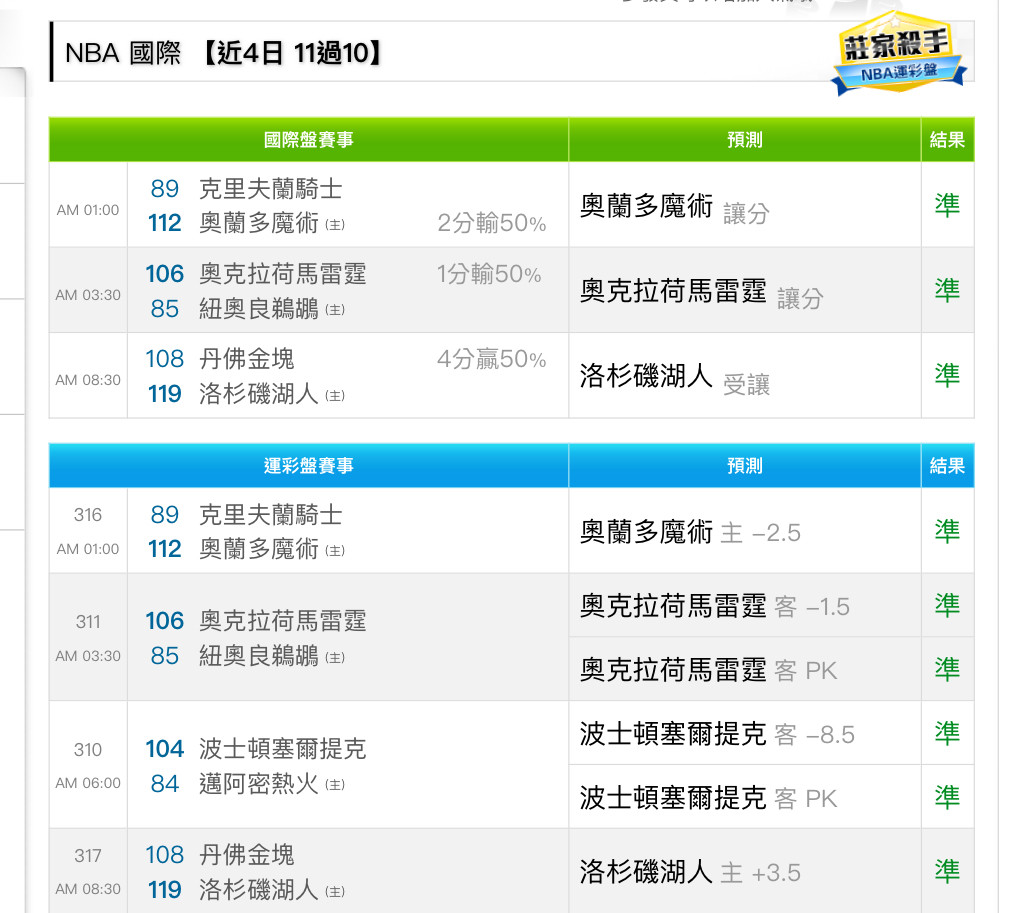Click the 奧蘭多魔術 讓分 prediction
The height and width of the screenshot is (913, 1011).
tap(674, 207)
